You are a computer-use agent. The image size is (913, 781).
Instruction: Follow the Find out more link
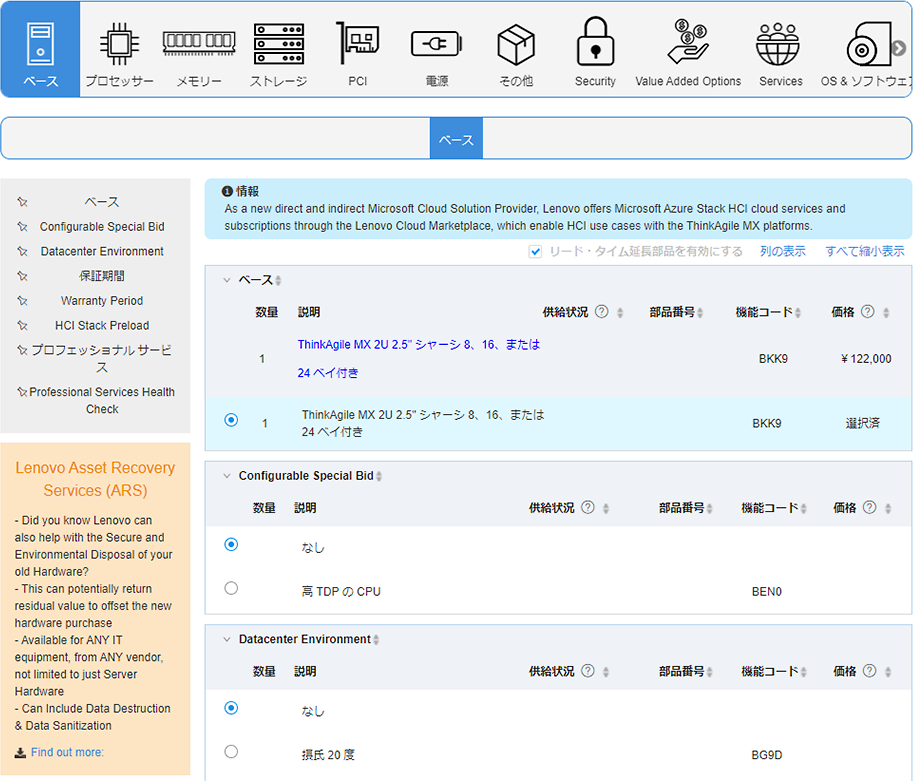67,752
